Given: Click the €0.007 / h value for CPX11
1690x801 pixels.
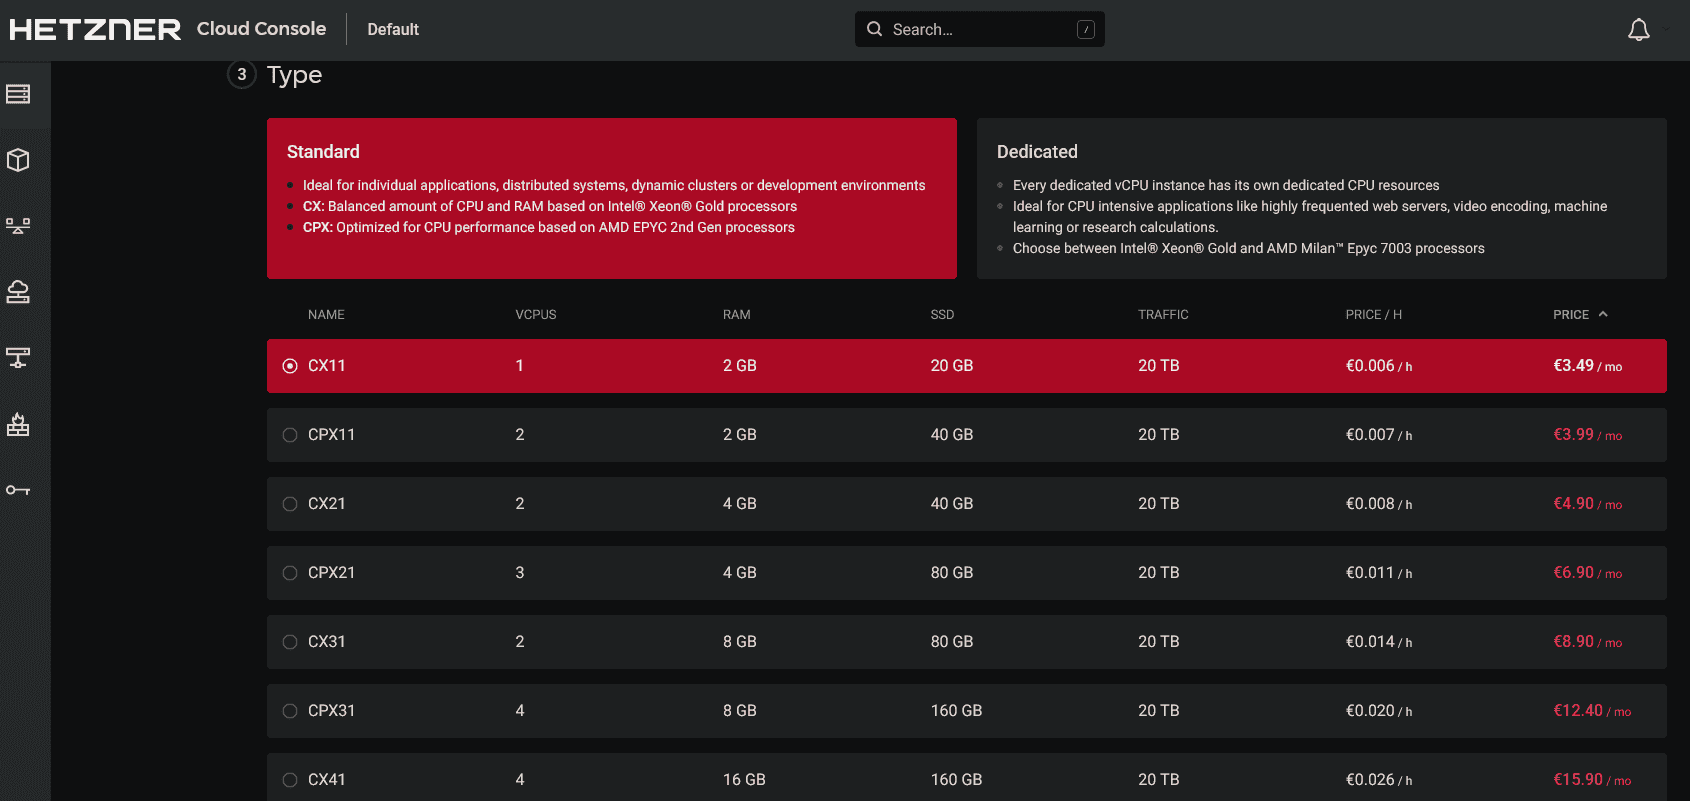Looking at the screenshot, I should tap(1379, 435).
